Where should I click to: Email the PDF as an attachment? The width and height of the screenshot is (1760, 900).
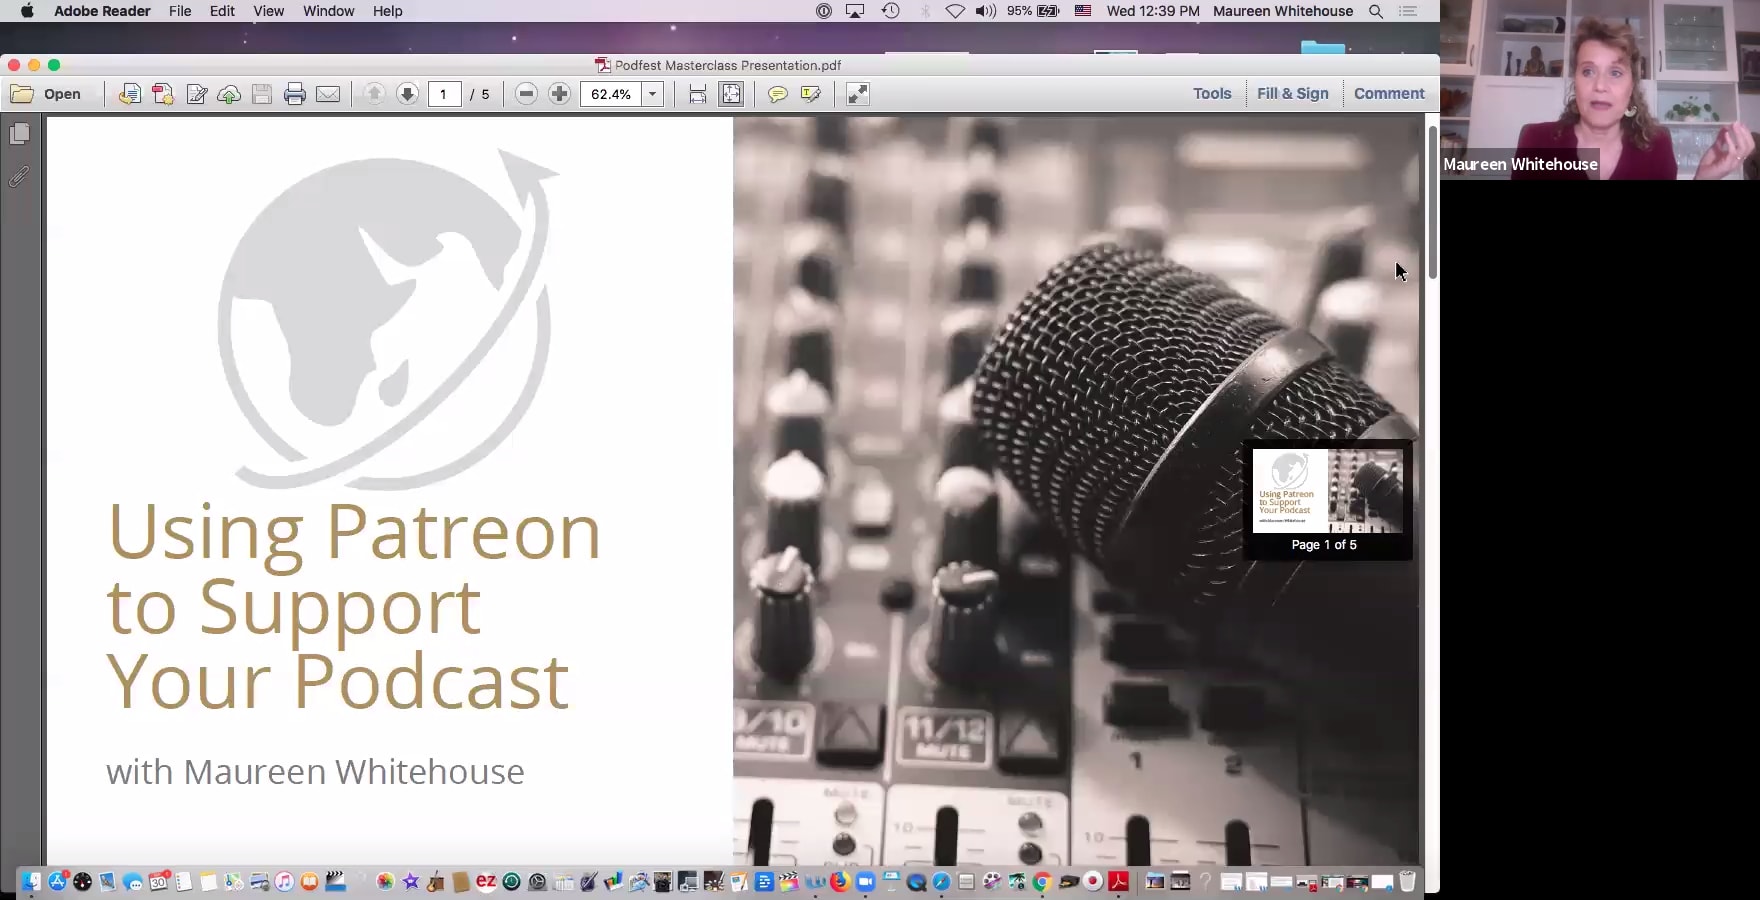329,94
